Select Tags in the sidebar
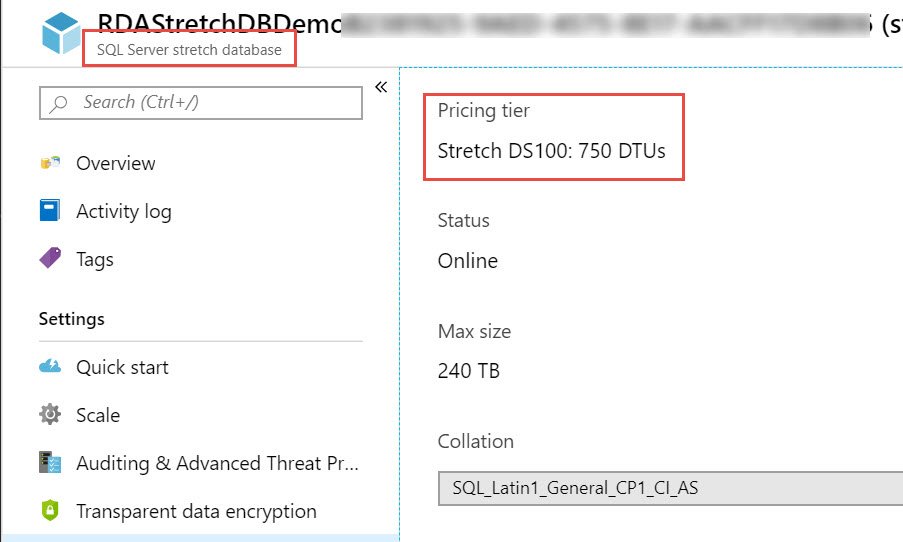The width and height of the screenshot is (903, 542). click(95, 259)
